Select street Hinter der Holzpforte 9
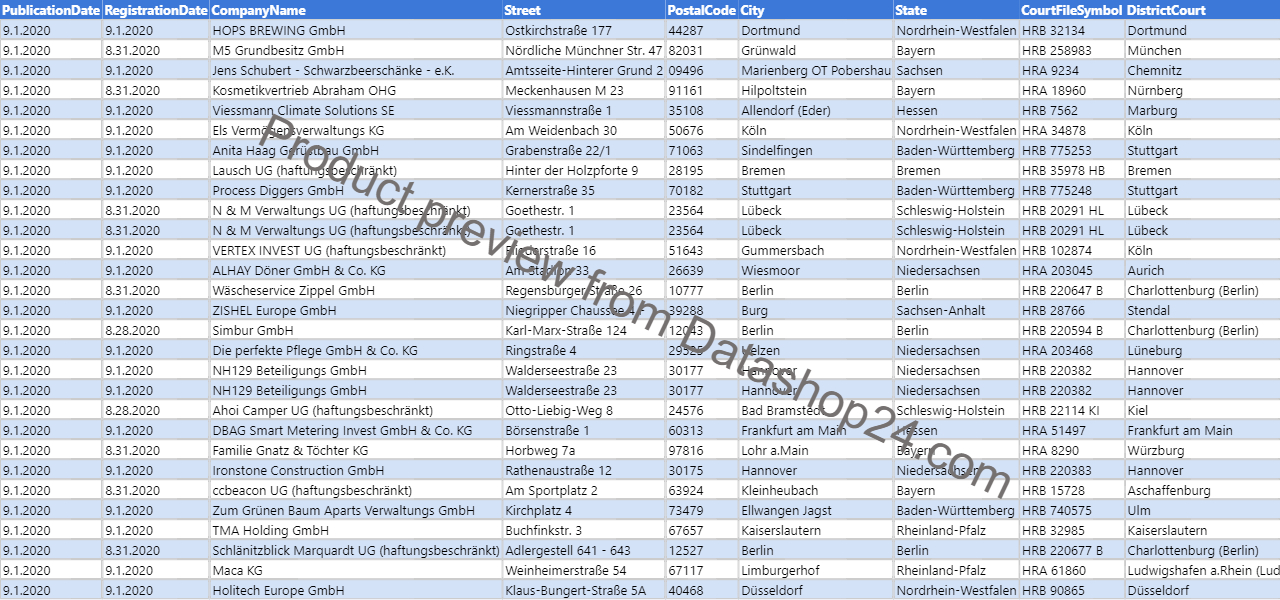 click(x=583, y=170)
